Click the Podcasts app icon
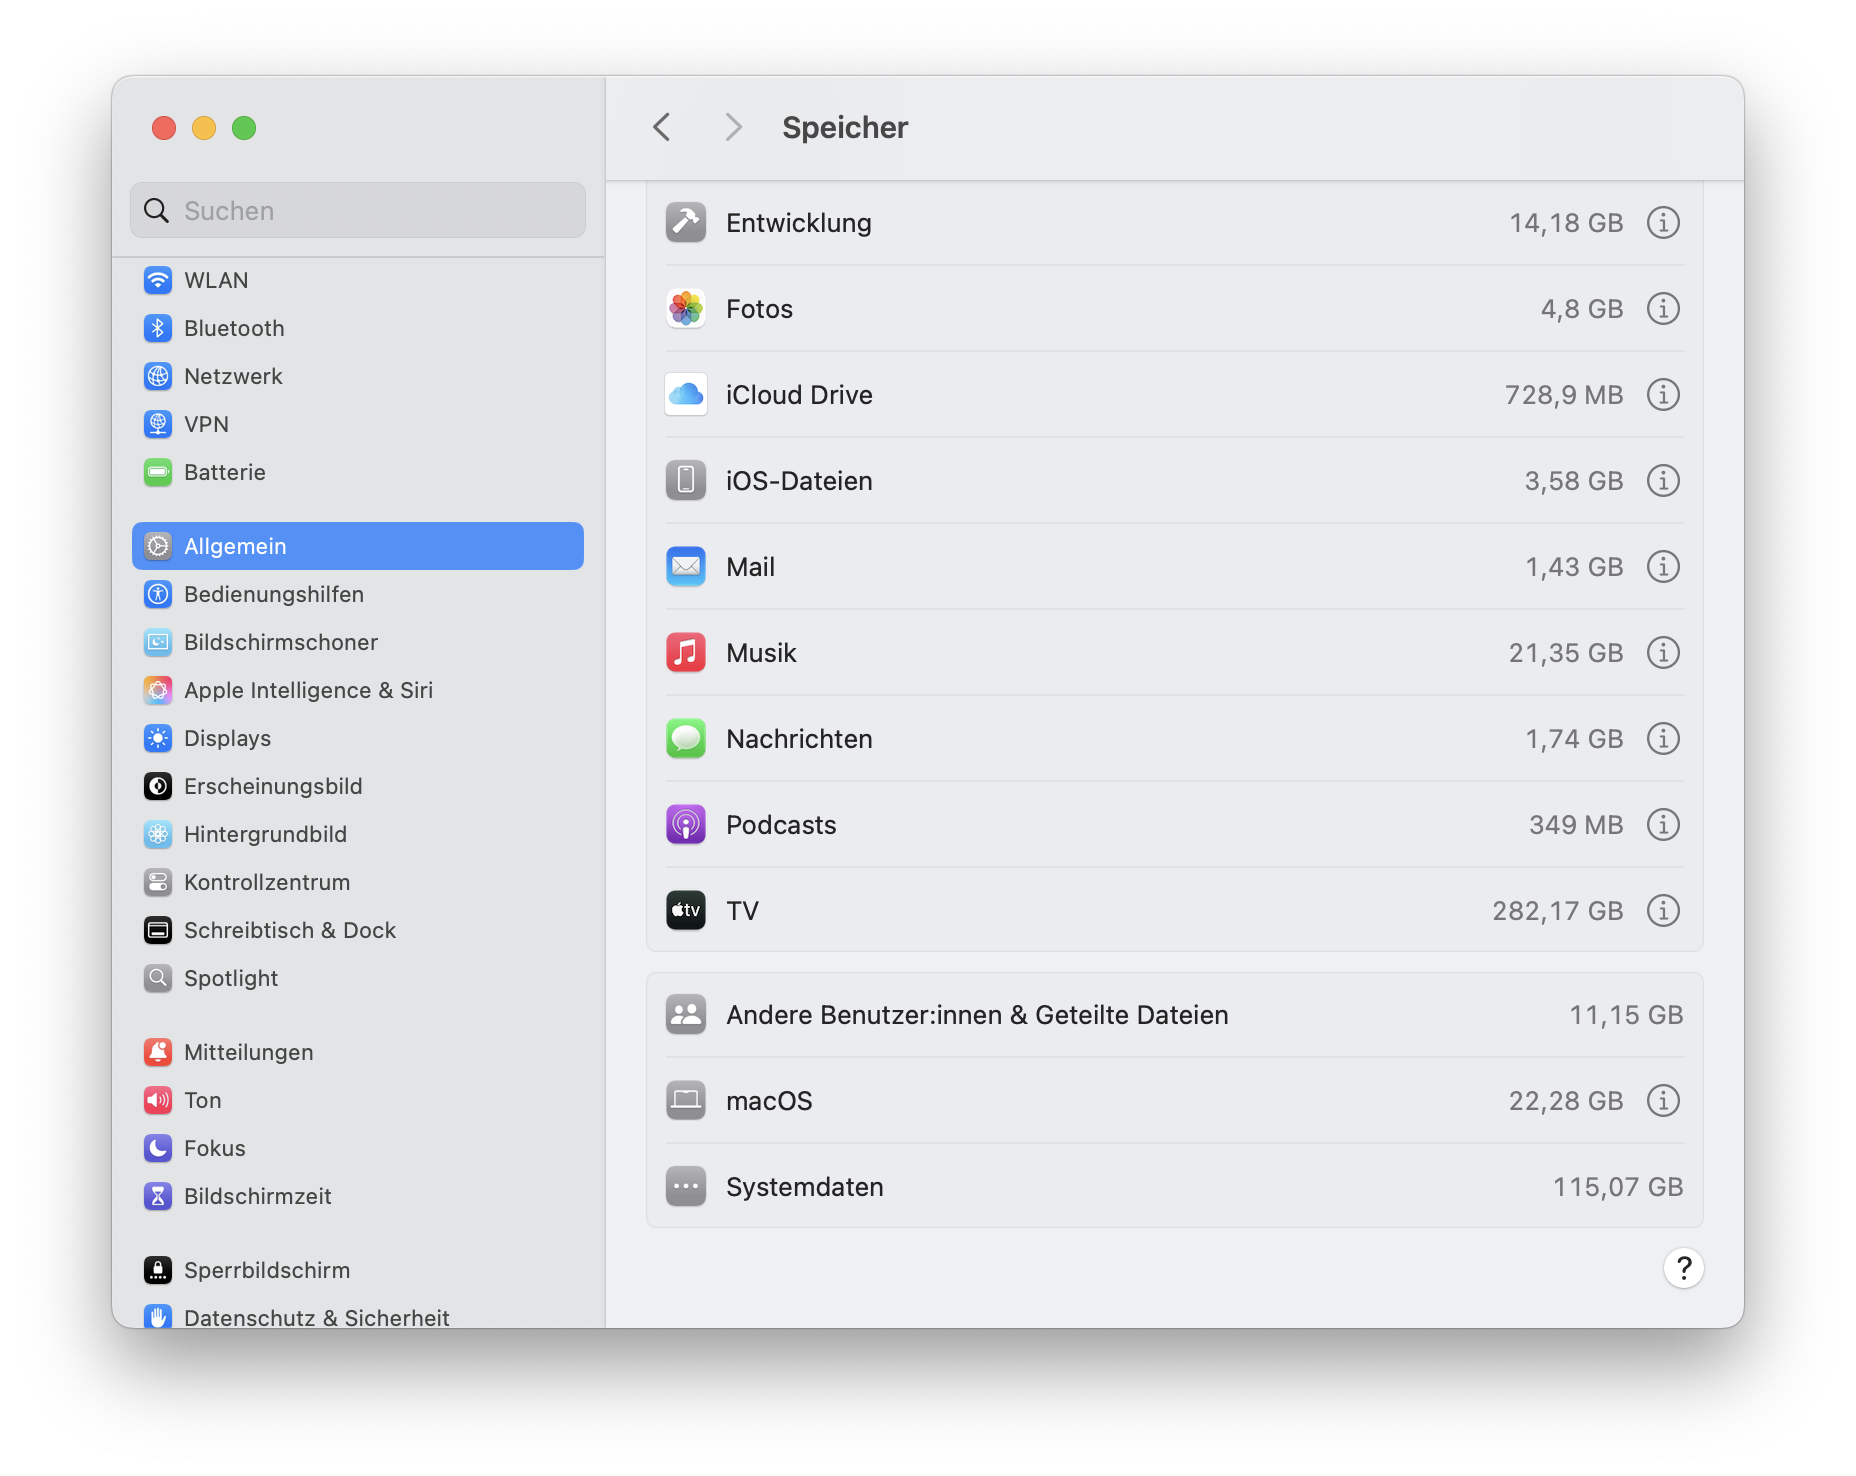 click(686, 824)
